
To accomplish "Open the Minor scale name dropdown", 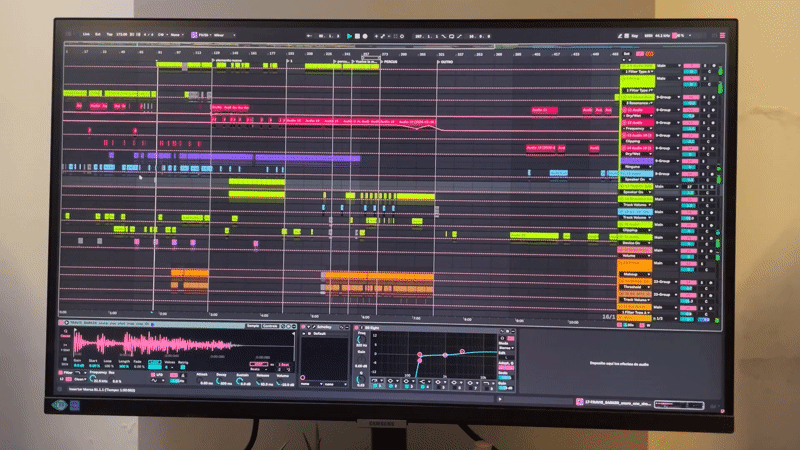I will tap(224, 35).
